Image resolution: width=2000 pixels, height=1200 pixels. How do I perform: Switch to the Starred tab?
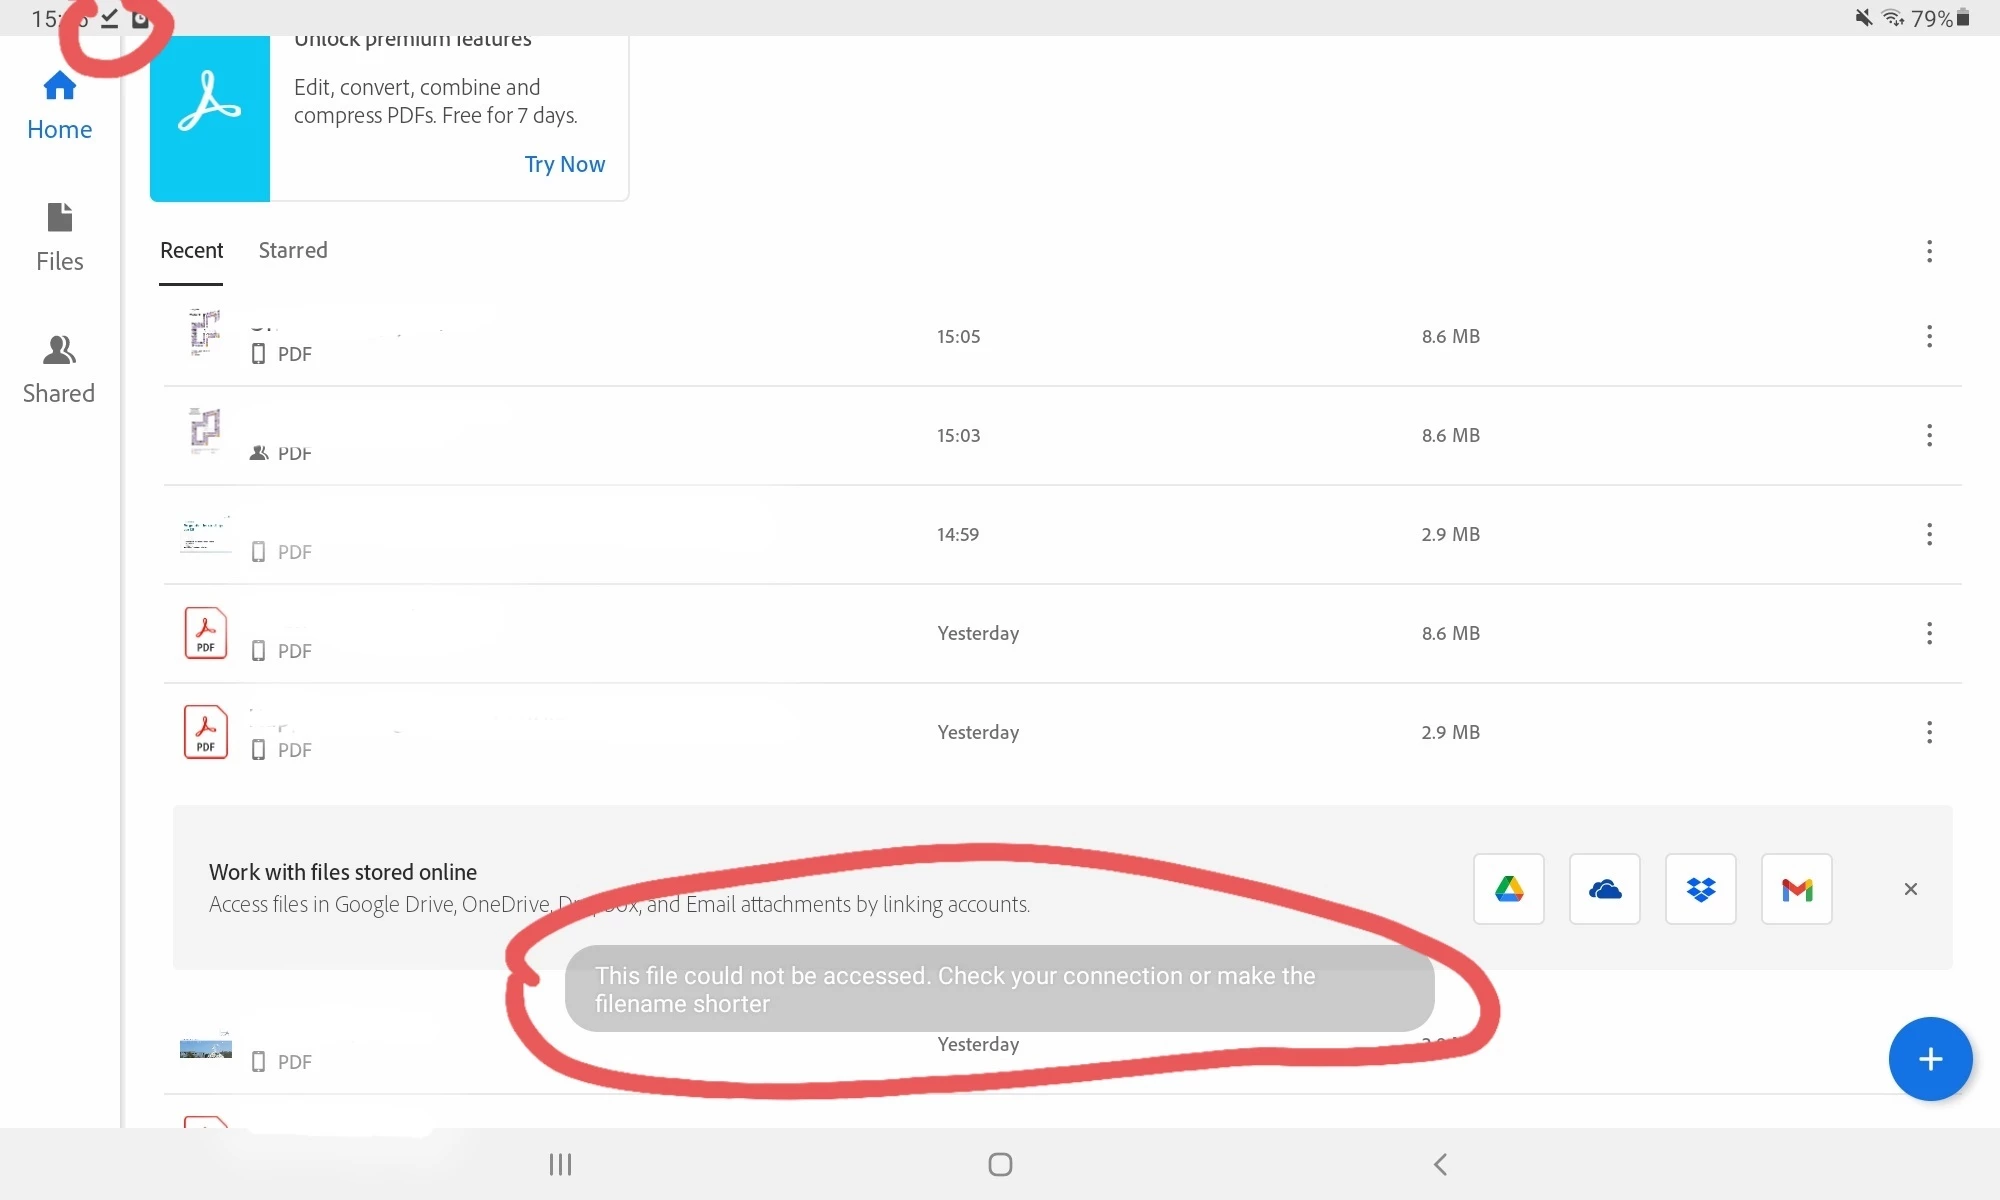(x=292, y=250)
